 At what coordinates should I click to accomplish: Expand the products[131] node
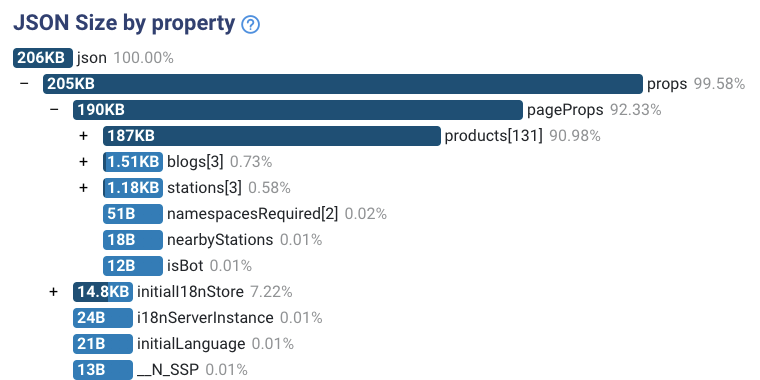pos(84,136)
